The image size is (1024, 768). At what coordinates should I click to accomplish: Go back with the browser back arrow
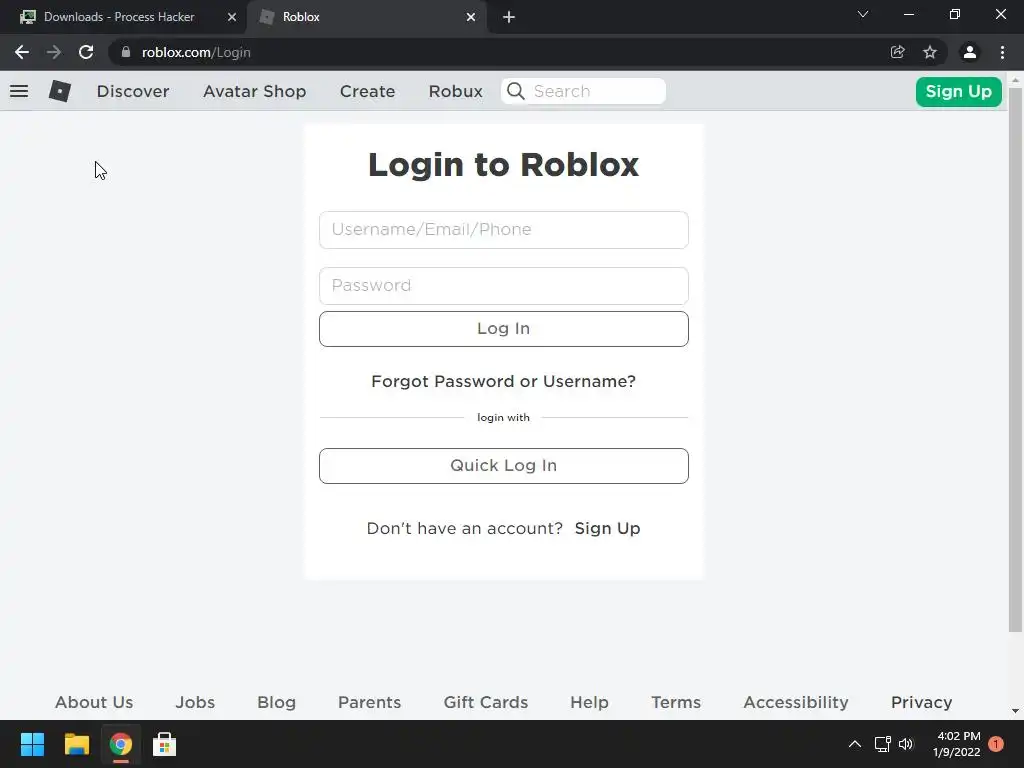[22, 52]
